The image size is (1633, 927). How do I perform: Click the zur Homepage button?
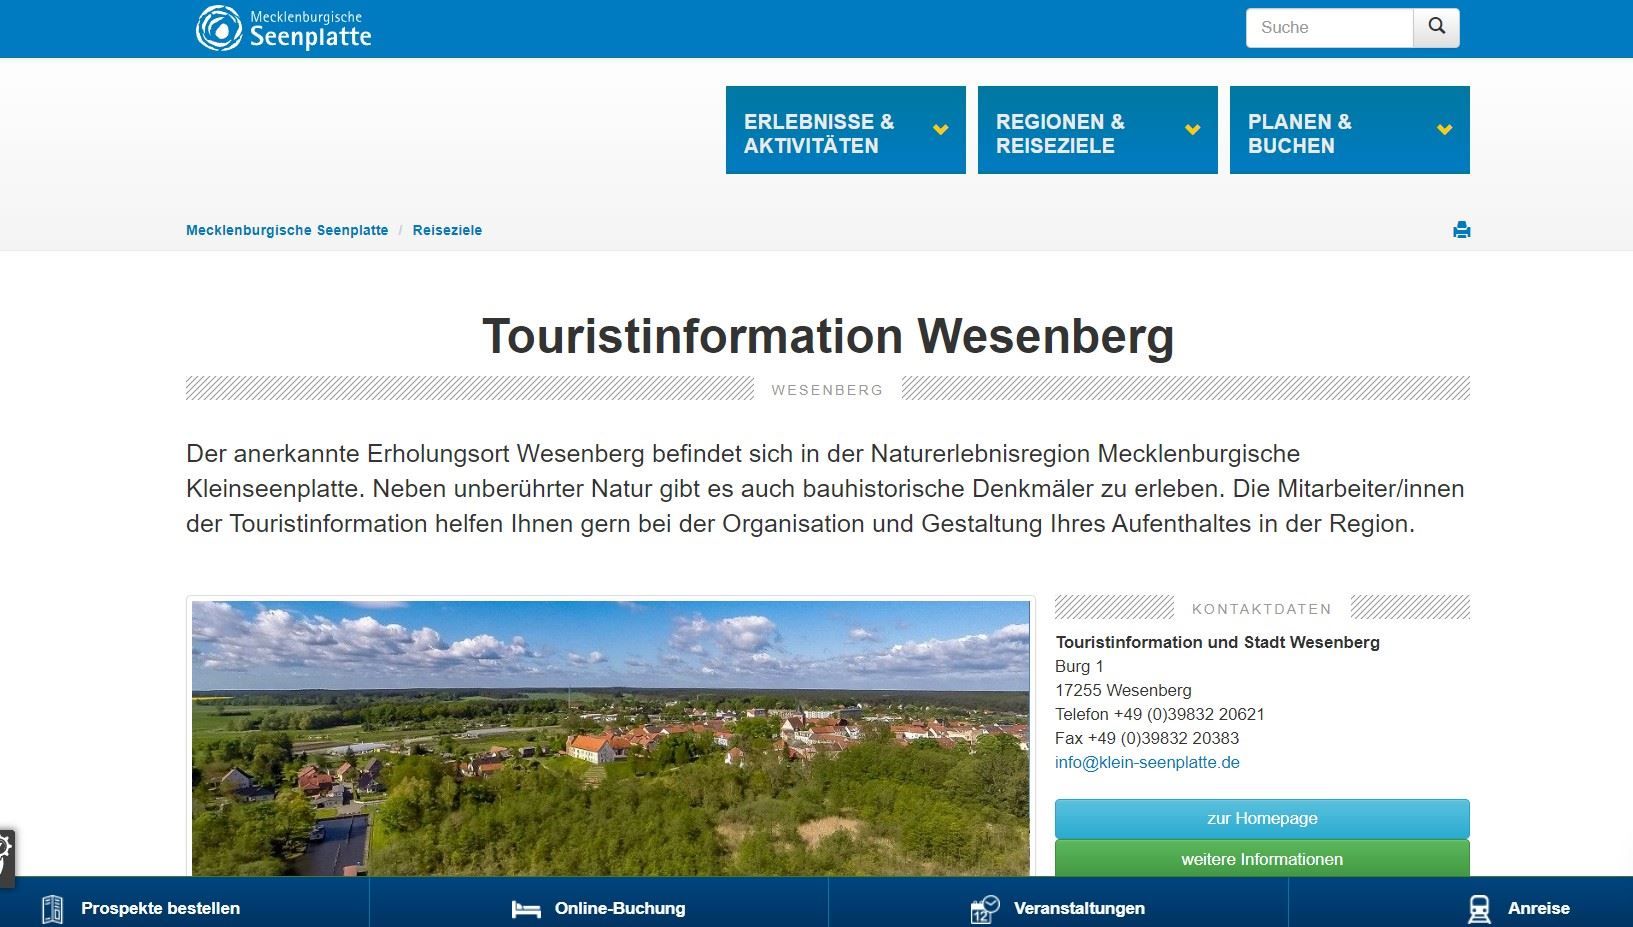[x=1262, y=818]
